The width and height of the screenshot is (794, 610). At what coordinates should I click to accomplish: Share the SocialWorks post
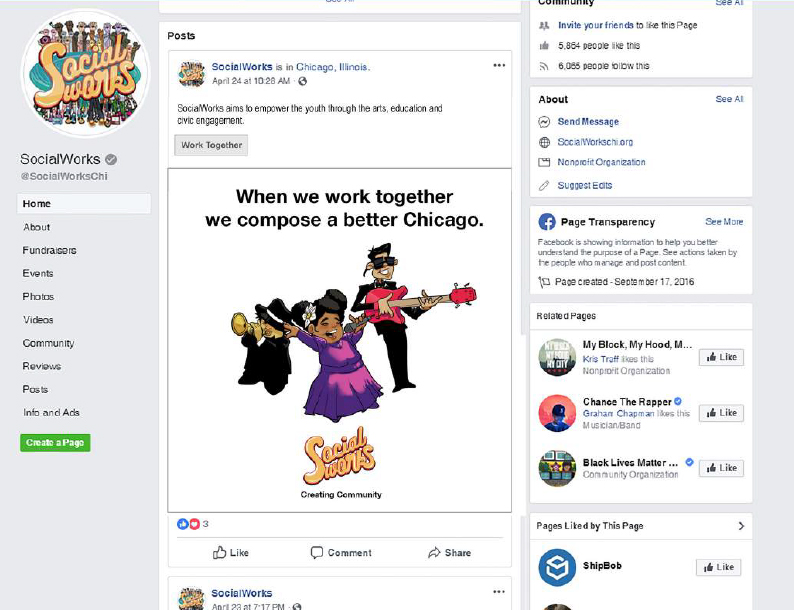coord(449,553)
